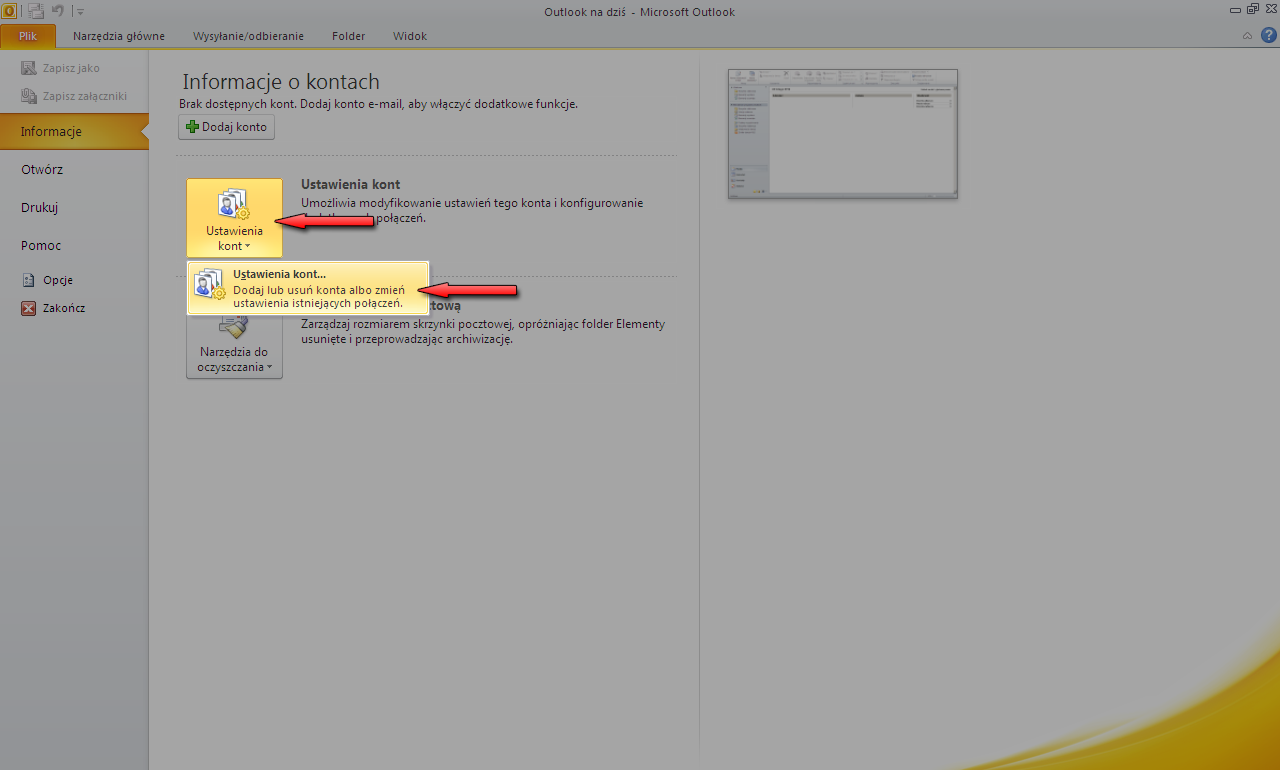This screenshot has width=1280, height=770.
Task: Click Zapisz załączniki in the sidebar
Action: tap(74, 97)
